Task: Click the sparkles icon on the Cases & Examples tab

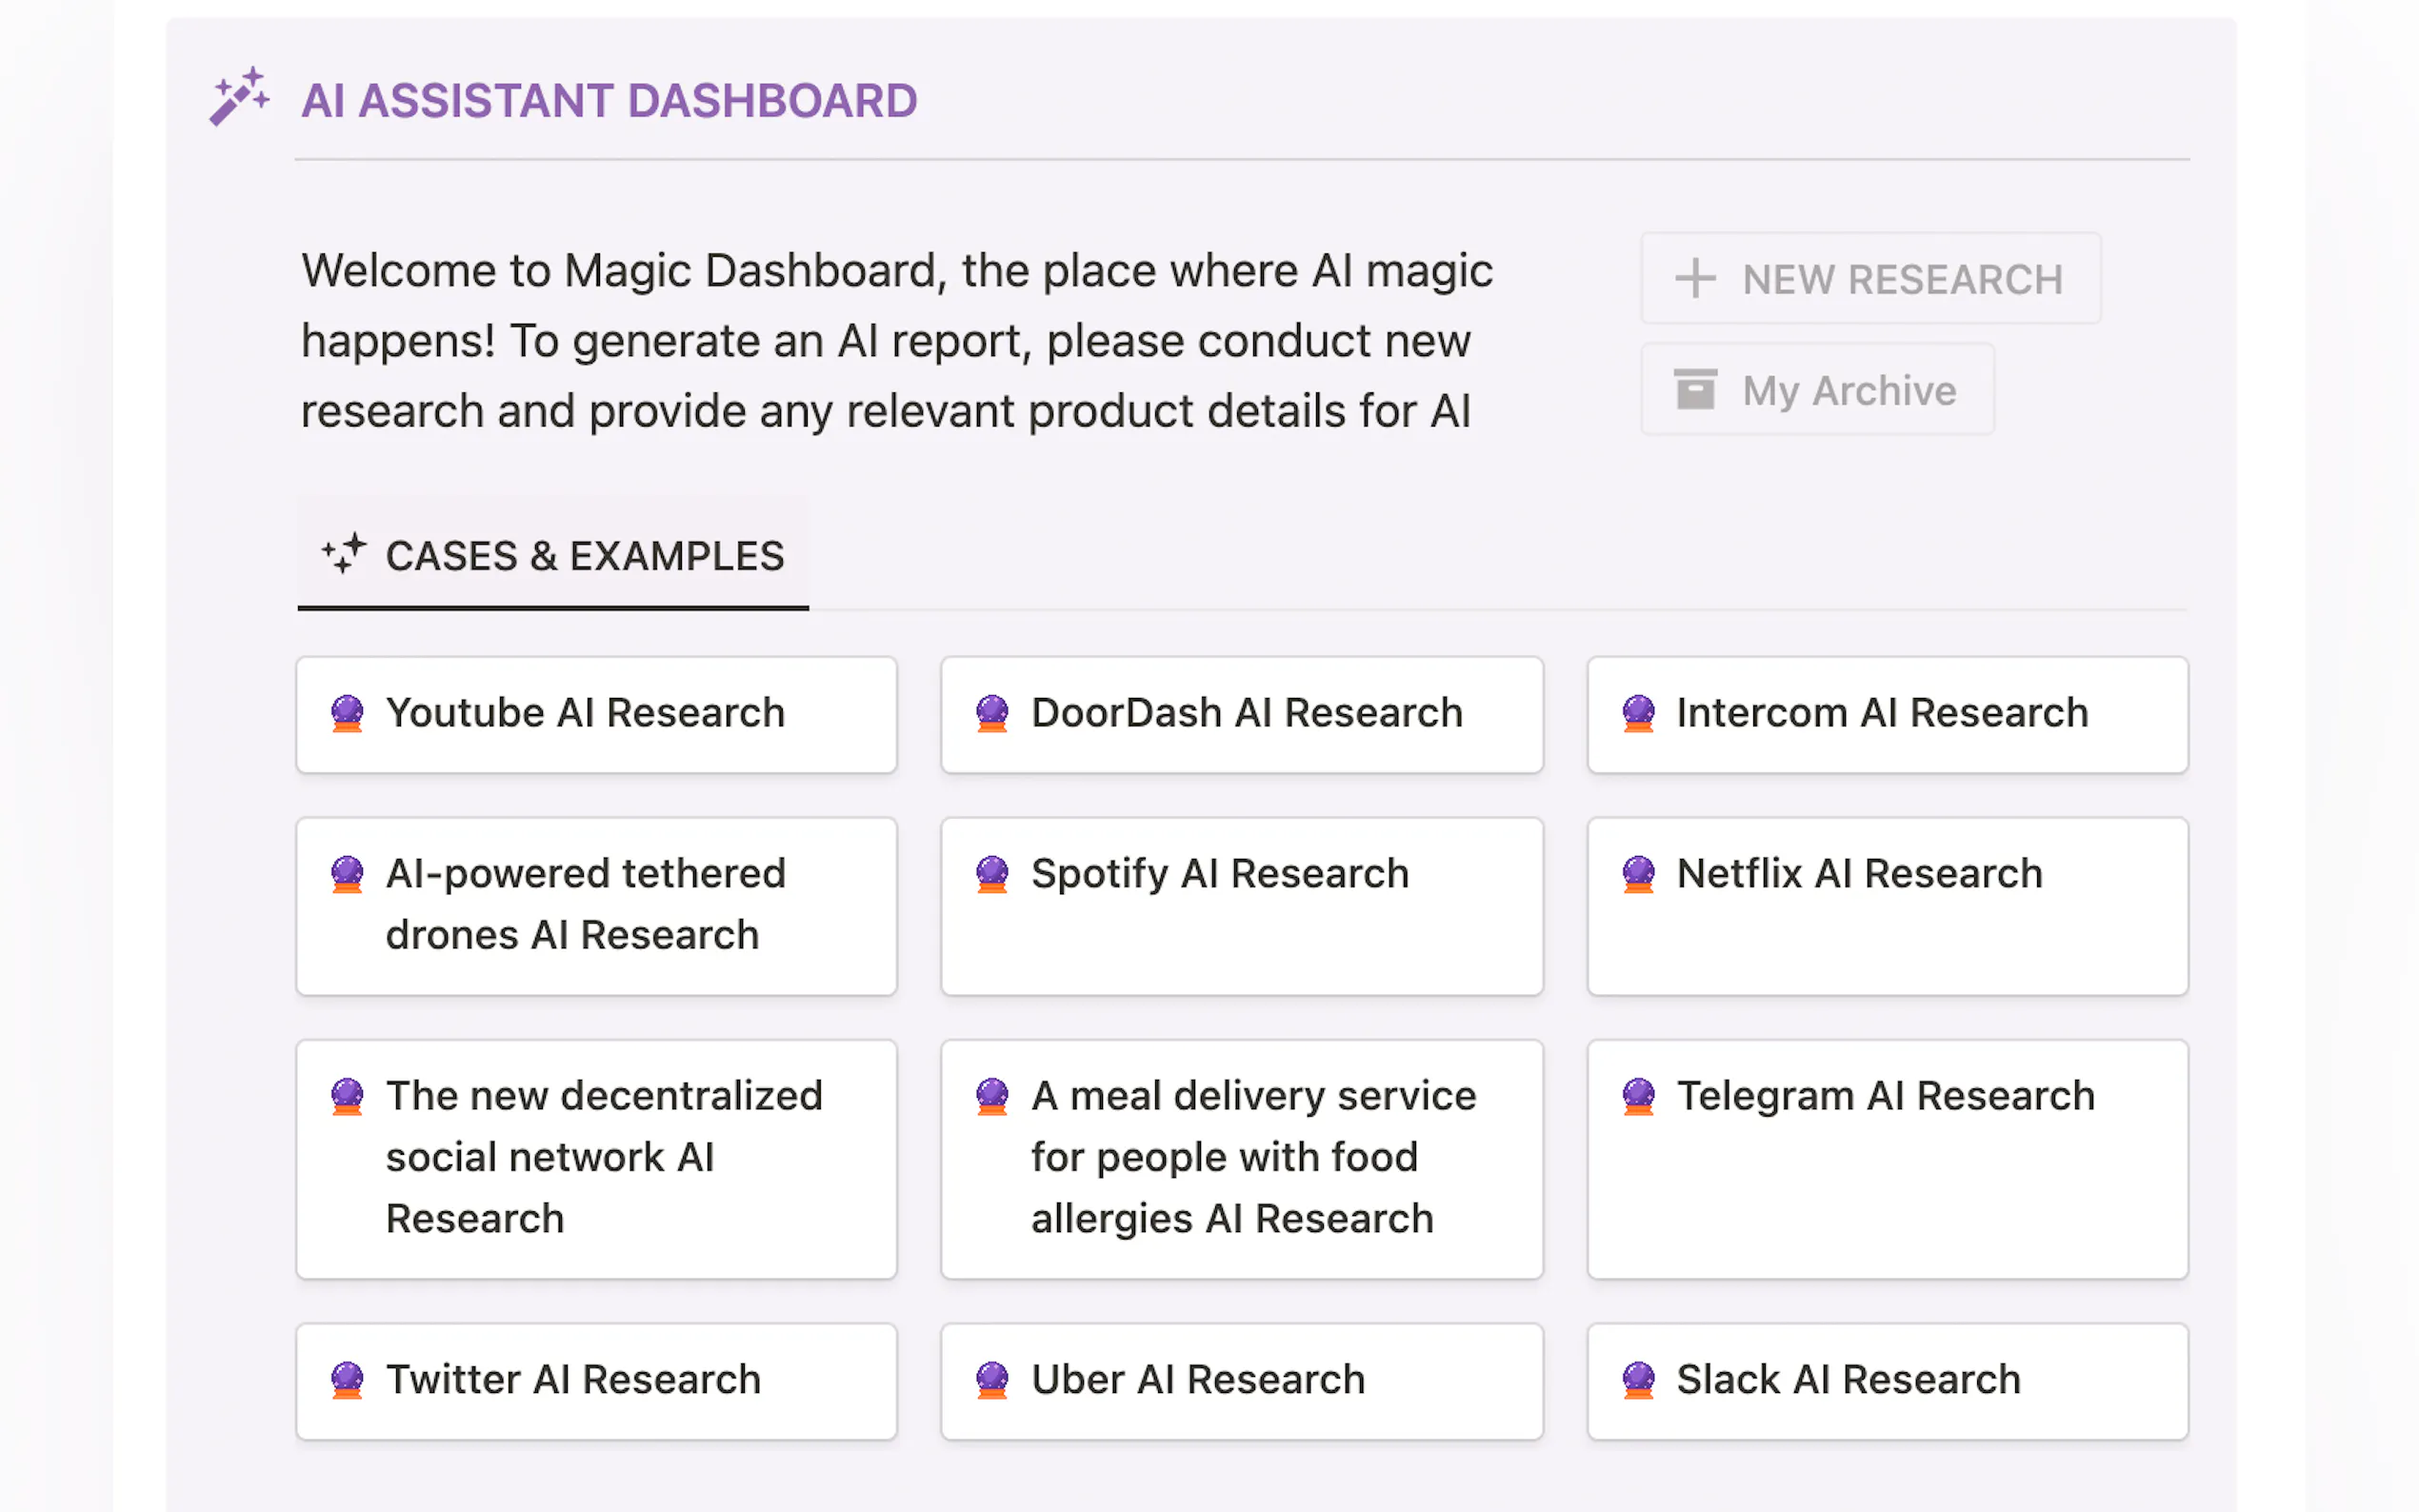Action: point(345,555)
